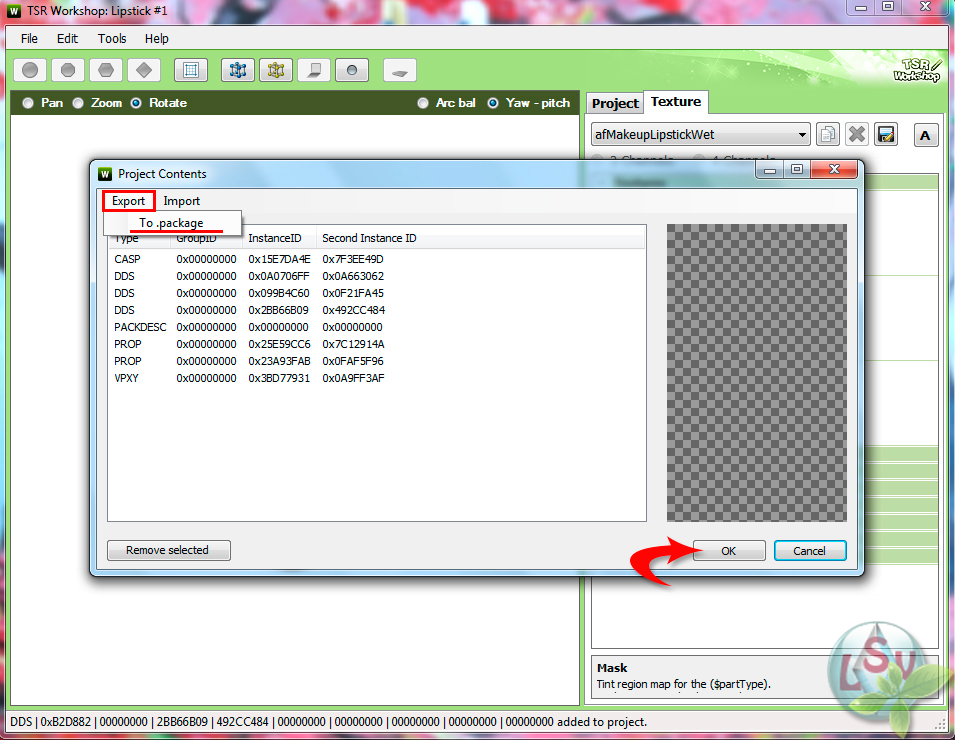Click the InstanceID column header
The height and width of the screenshot is (740, 955).
[279, 239]
